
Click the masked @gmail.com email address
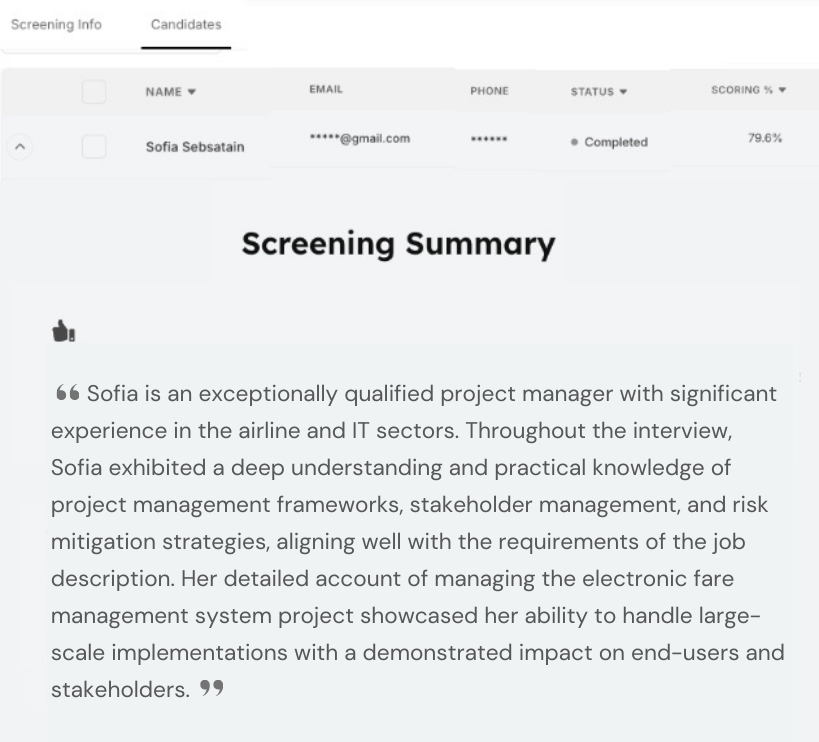[x=360, y=138]
